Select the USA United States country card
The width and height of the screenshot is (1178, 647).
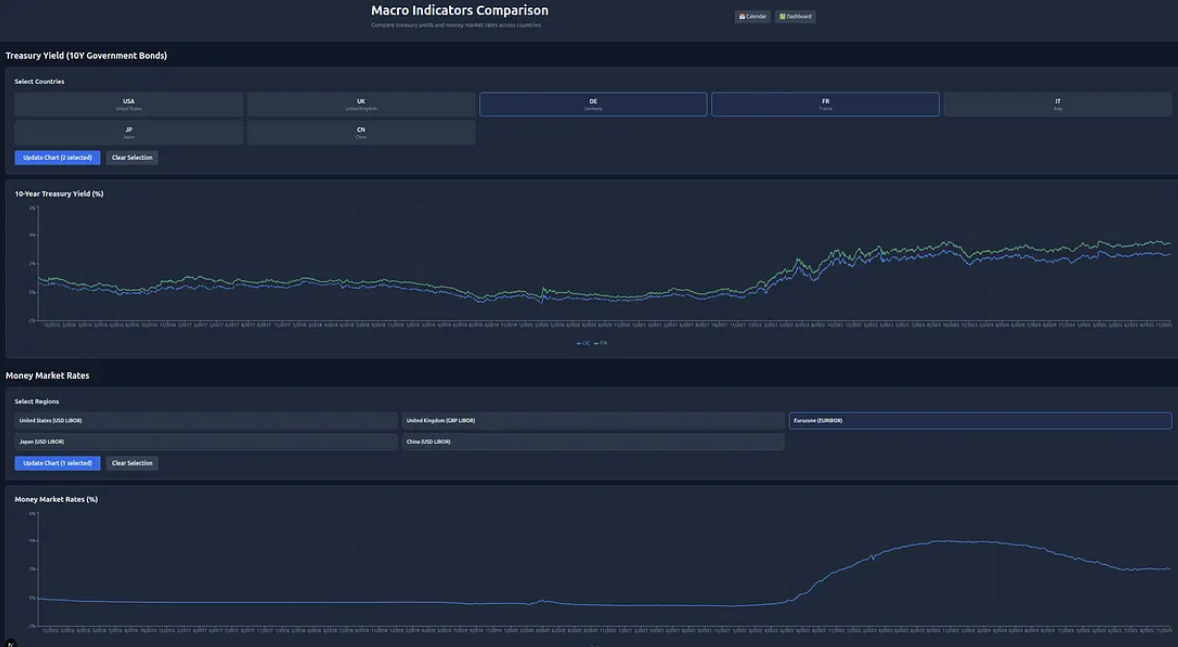click(x=128, y=104)
